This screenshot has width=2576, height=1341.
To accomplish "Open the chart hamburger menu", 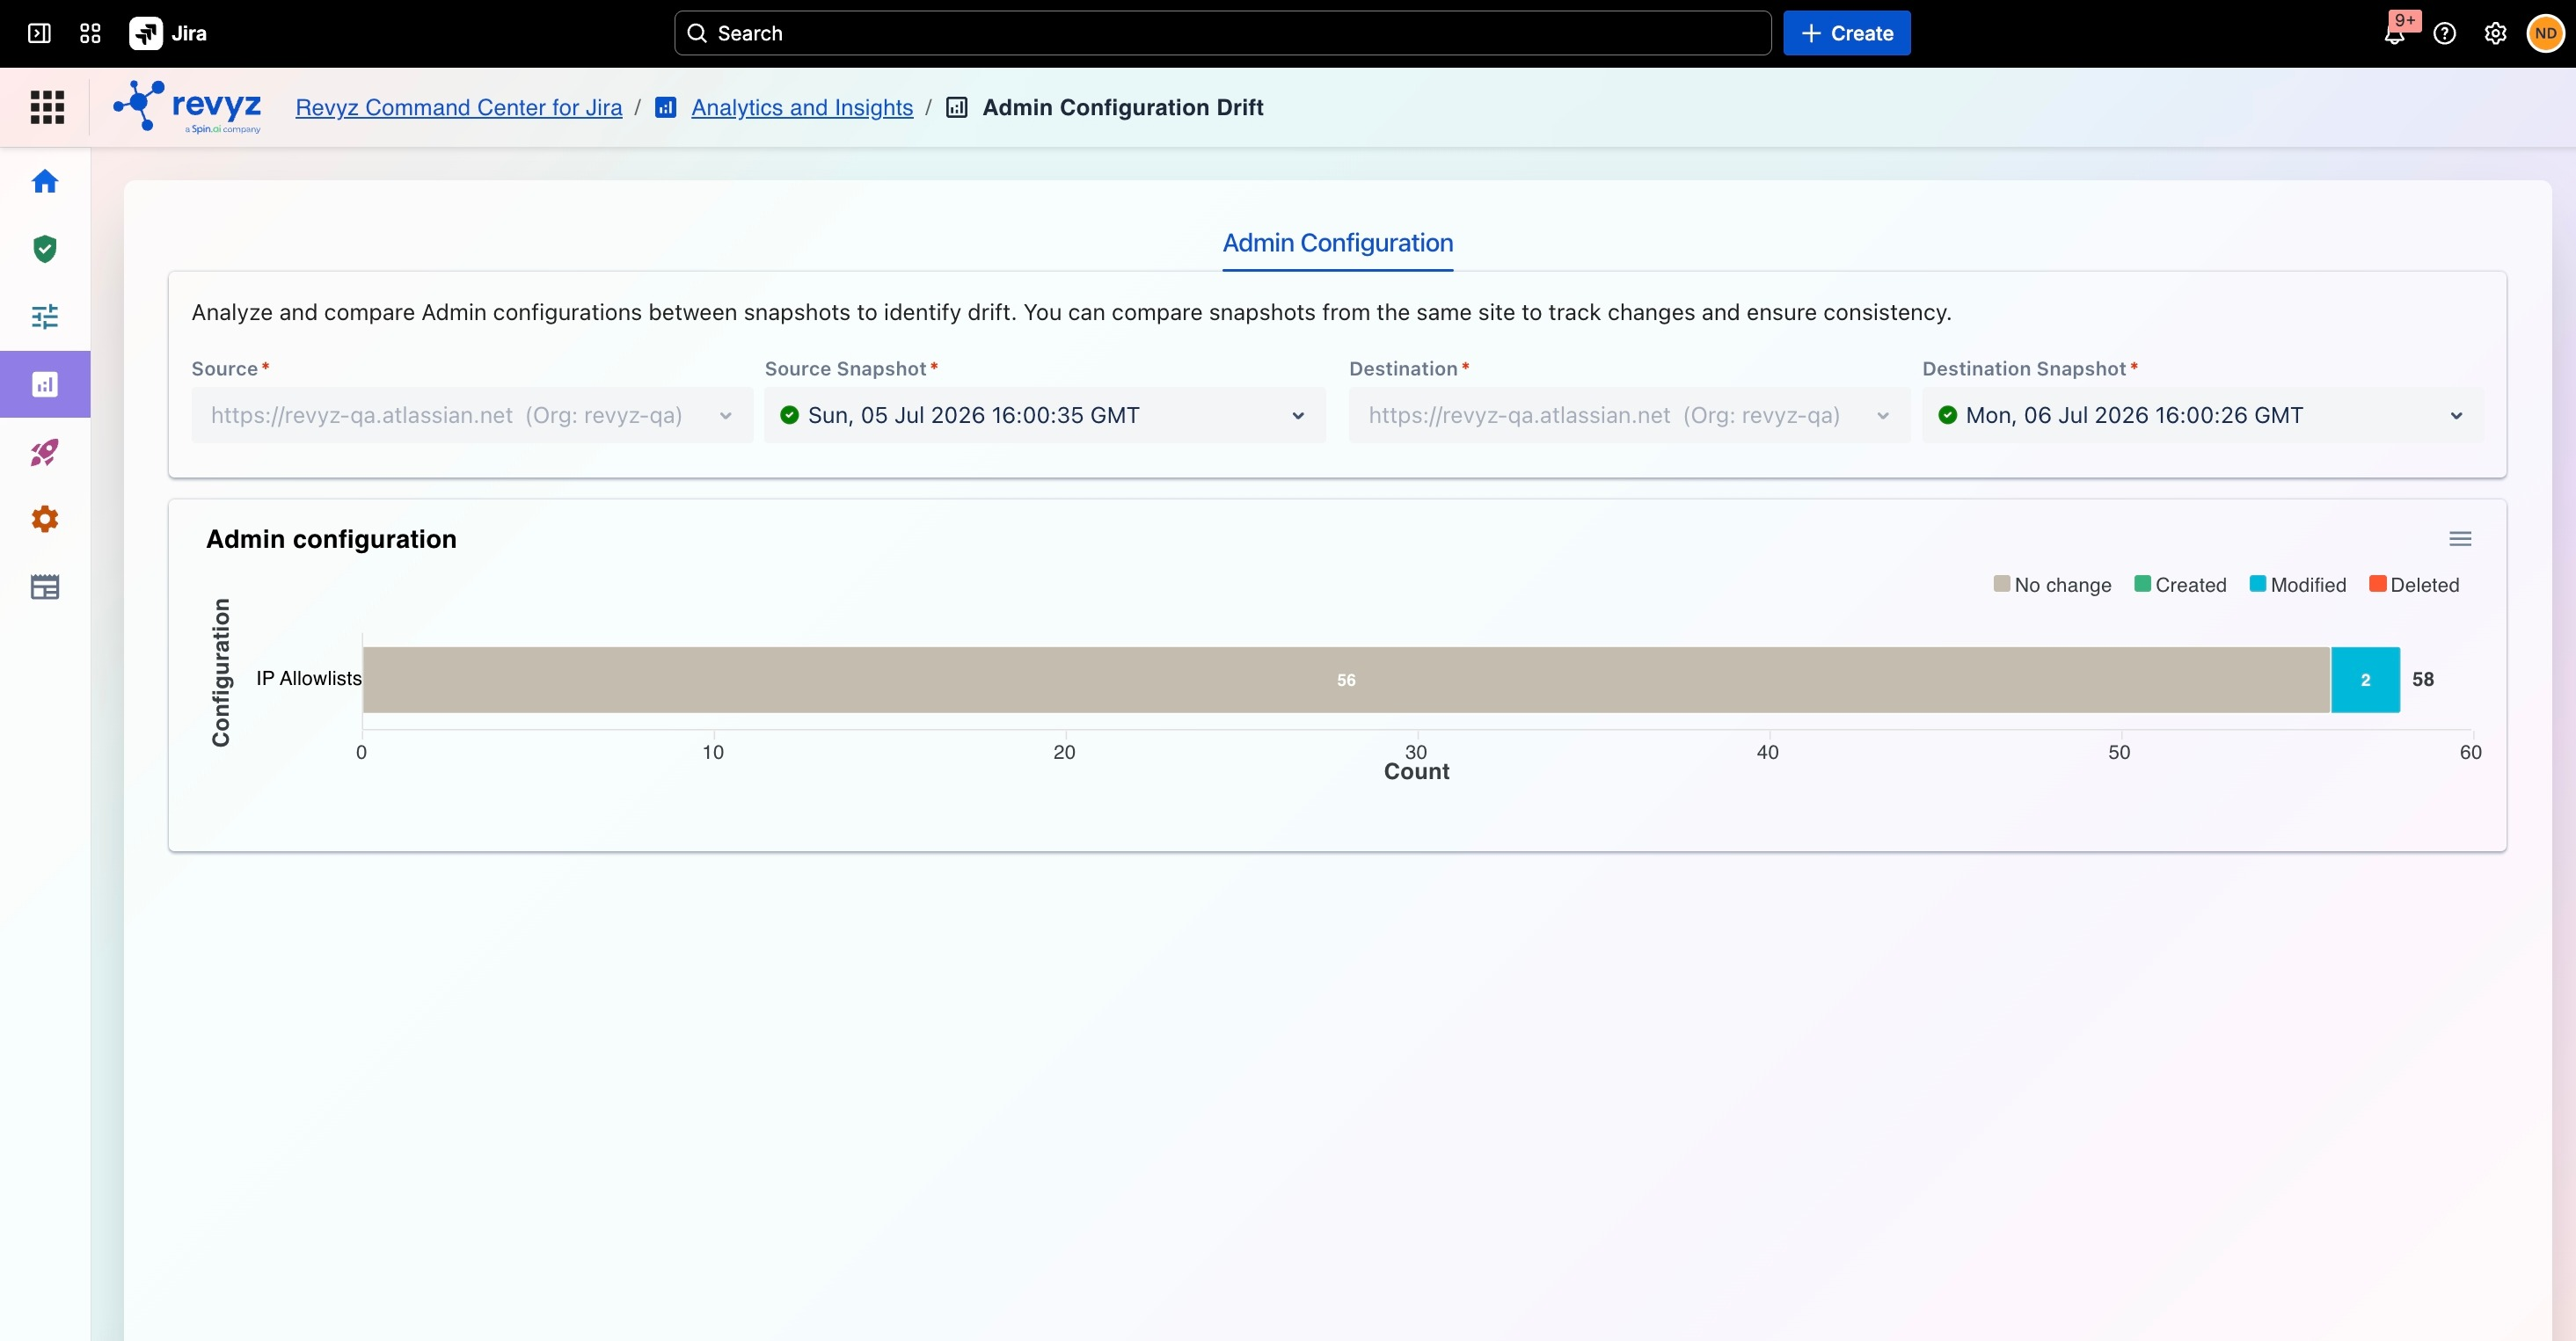I will [2460, 539].
